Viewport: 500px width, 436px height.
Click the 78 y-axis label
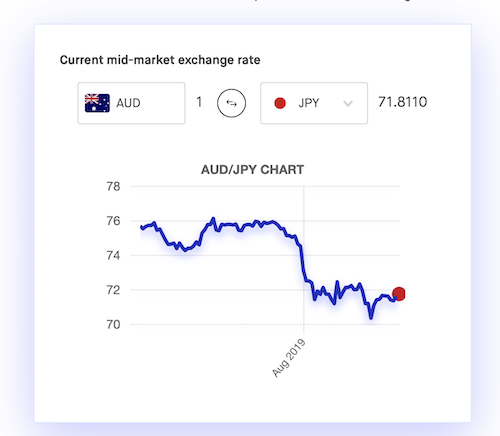pyautogui.click(x=113, y=186)
